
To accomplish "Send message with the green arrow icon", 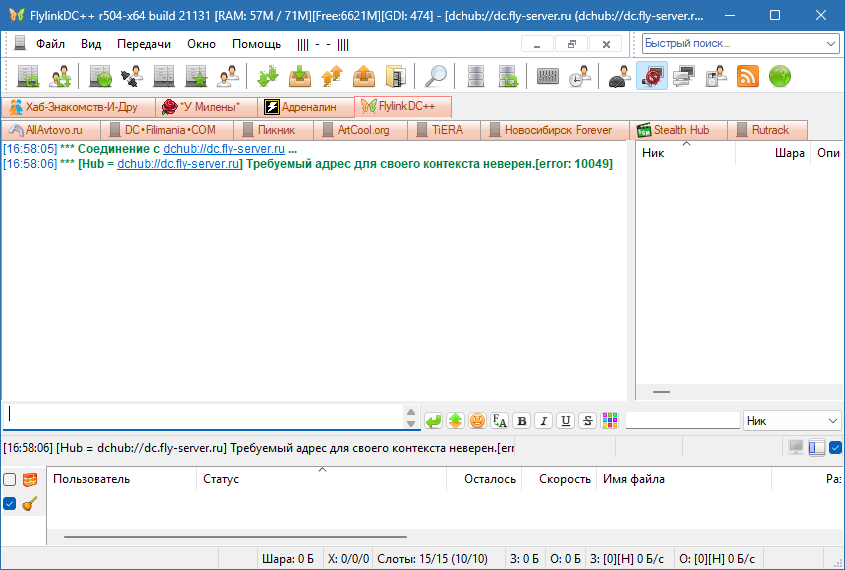I will [x=433, y=421].
